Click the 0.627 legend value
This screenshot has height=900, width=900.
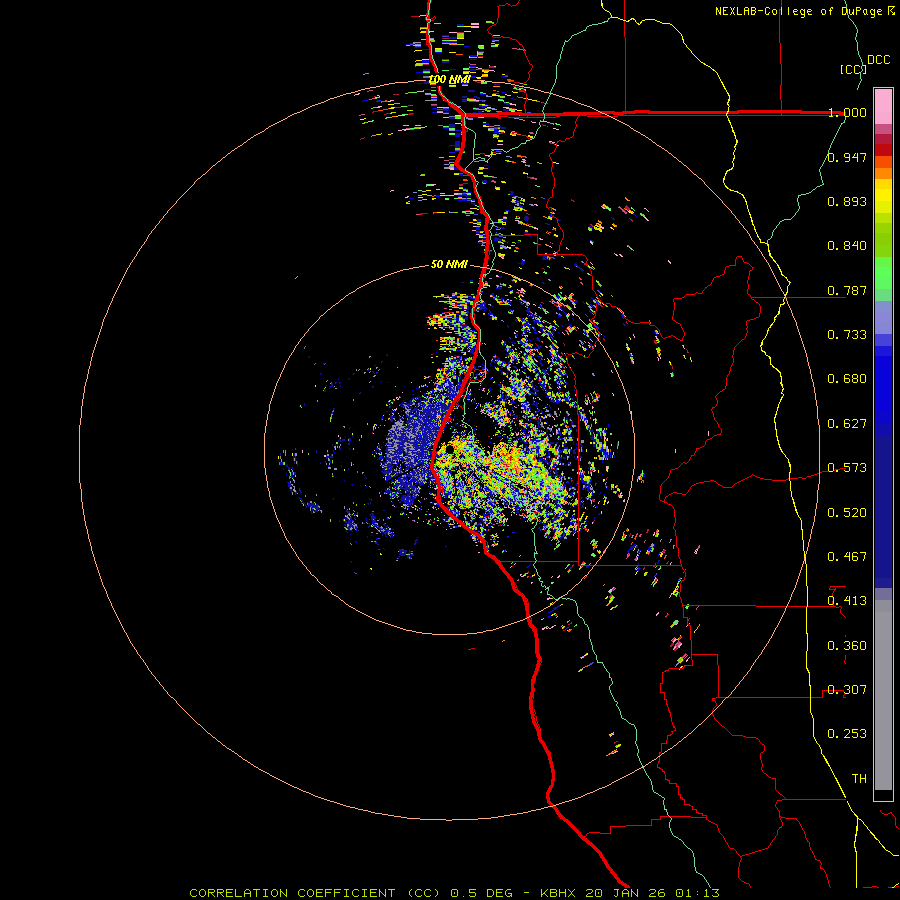point(847,424)
